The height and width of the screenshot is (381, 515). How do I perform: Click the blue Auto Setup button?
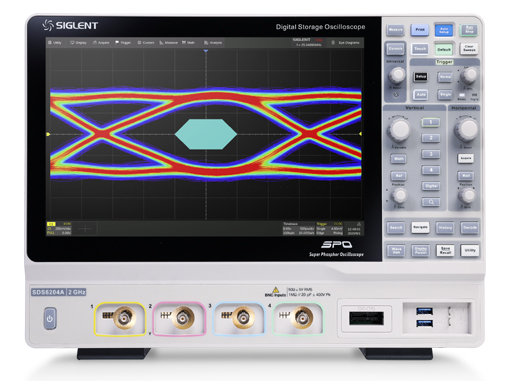tap(444, 30)
